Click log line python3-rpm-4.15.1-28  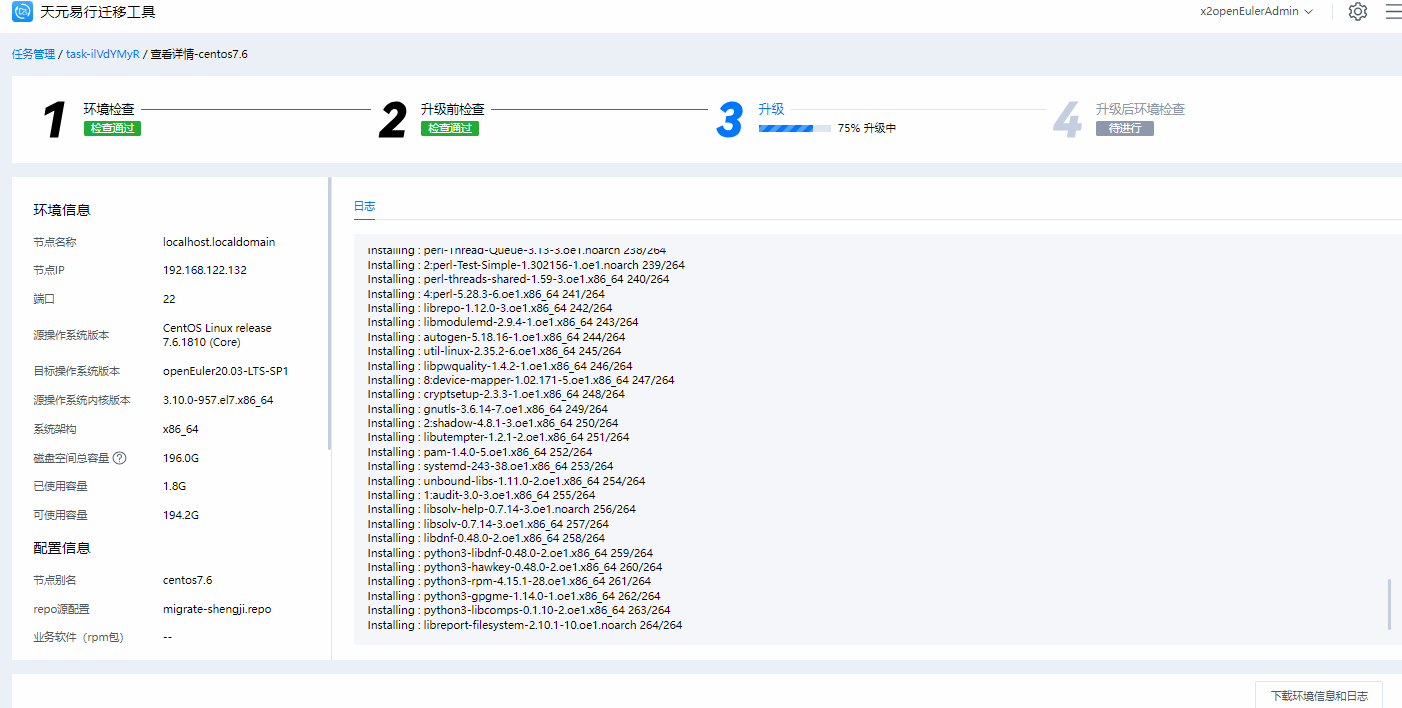point(509,581)
